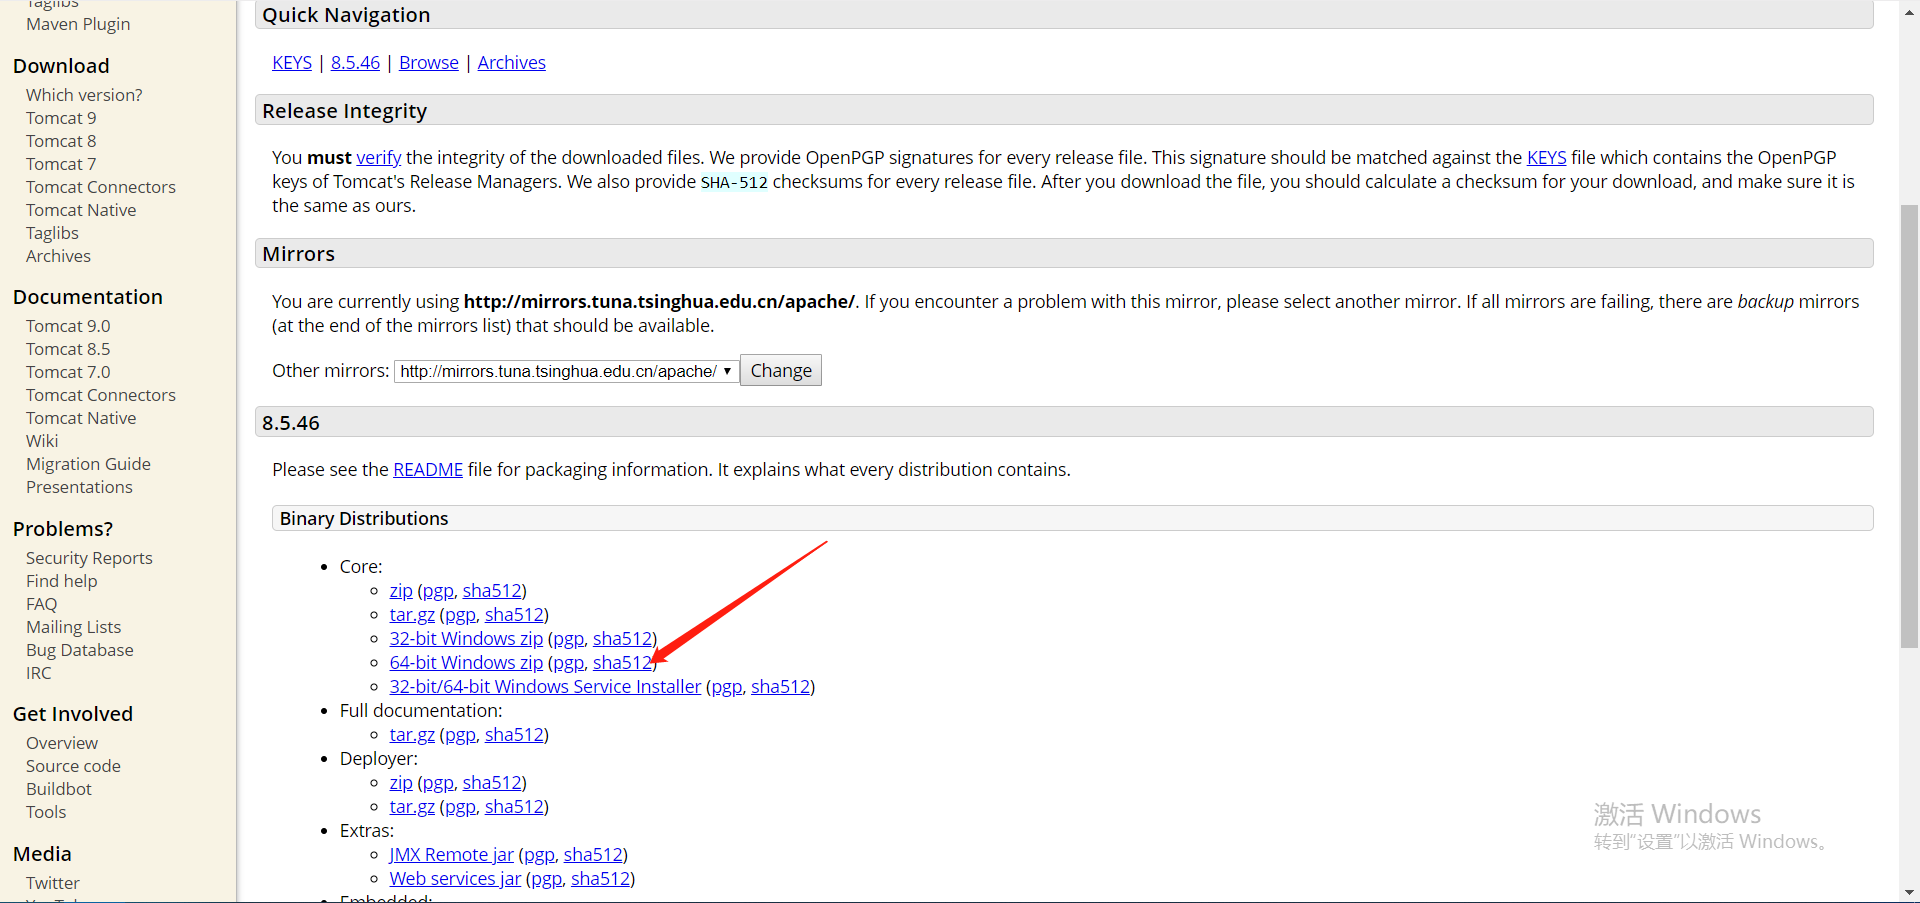Open the 8.5.46 quick navigation link
The height and width of the screenshot is (903, 1920).
pyautogui.click(x=355, y=63)
